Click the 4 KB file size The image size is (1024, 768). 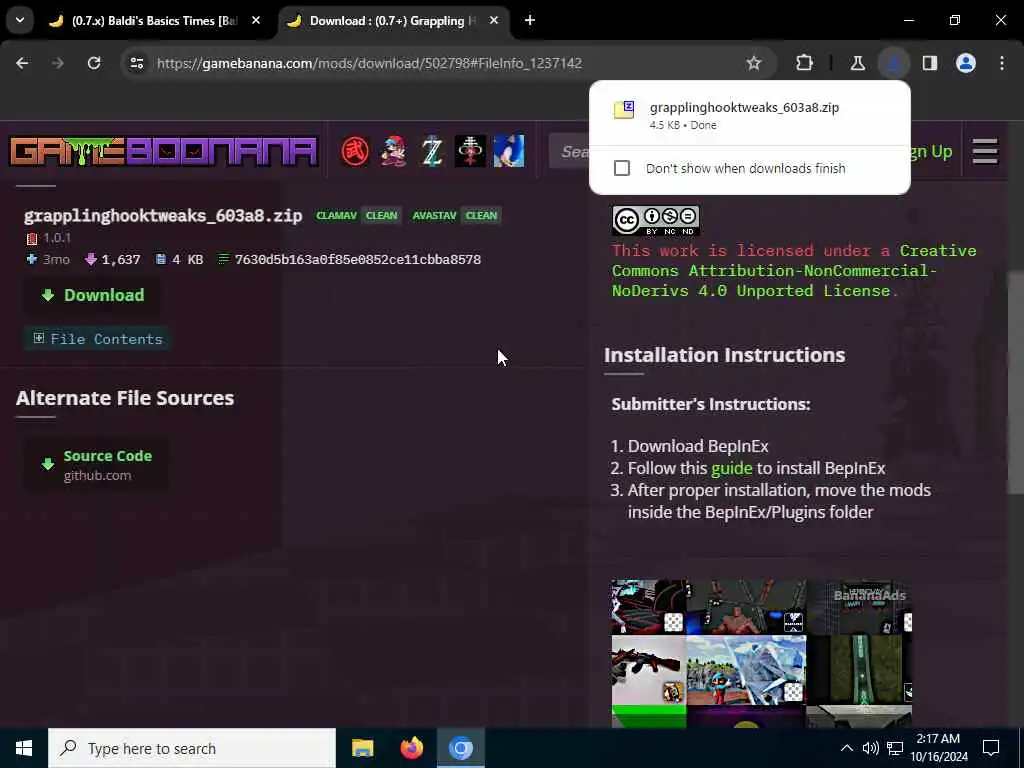coord(187,260)
